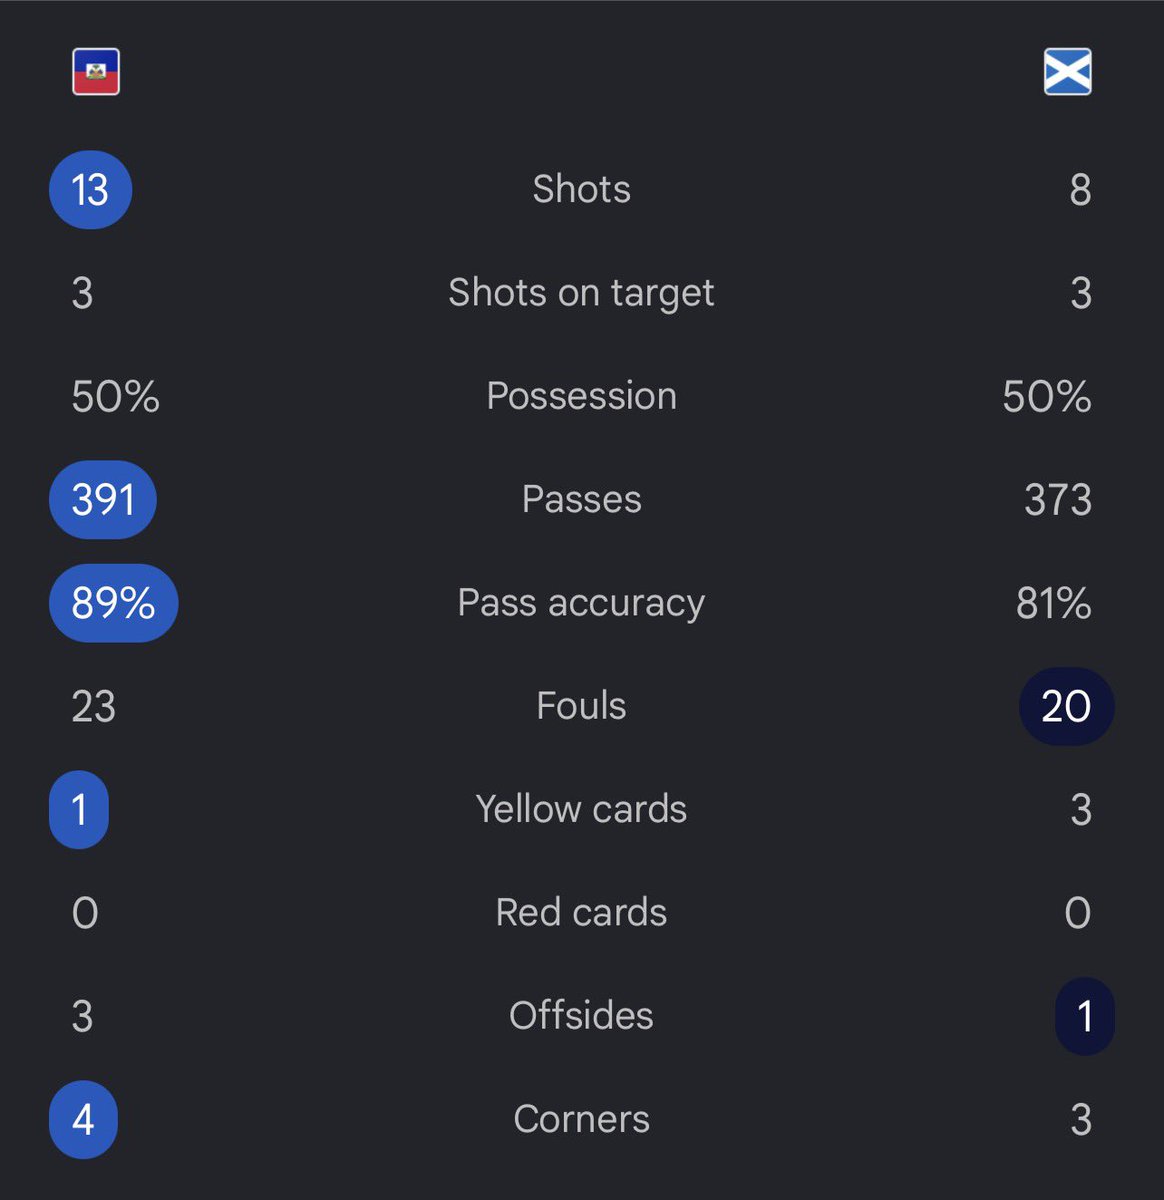Image resolution: width=1164 pixels, height=1200 pixels.
Task: Select the Possession stat label
Action: pyautogui.click(x=581, y=396)
